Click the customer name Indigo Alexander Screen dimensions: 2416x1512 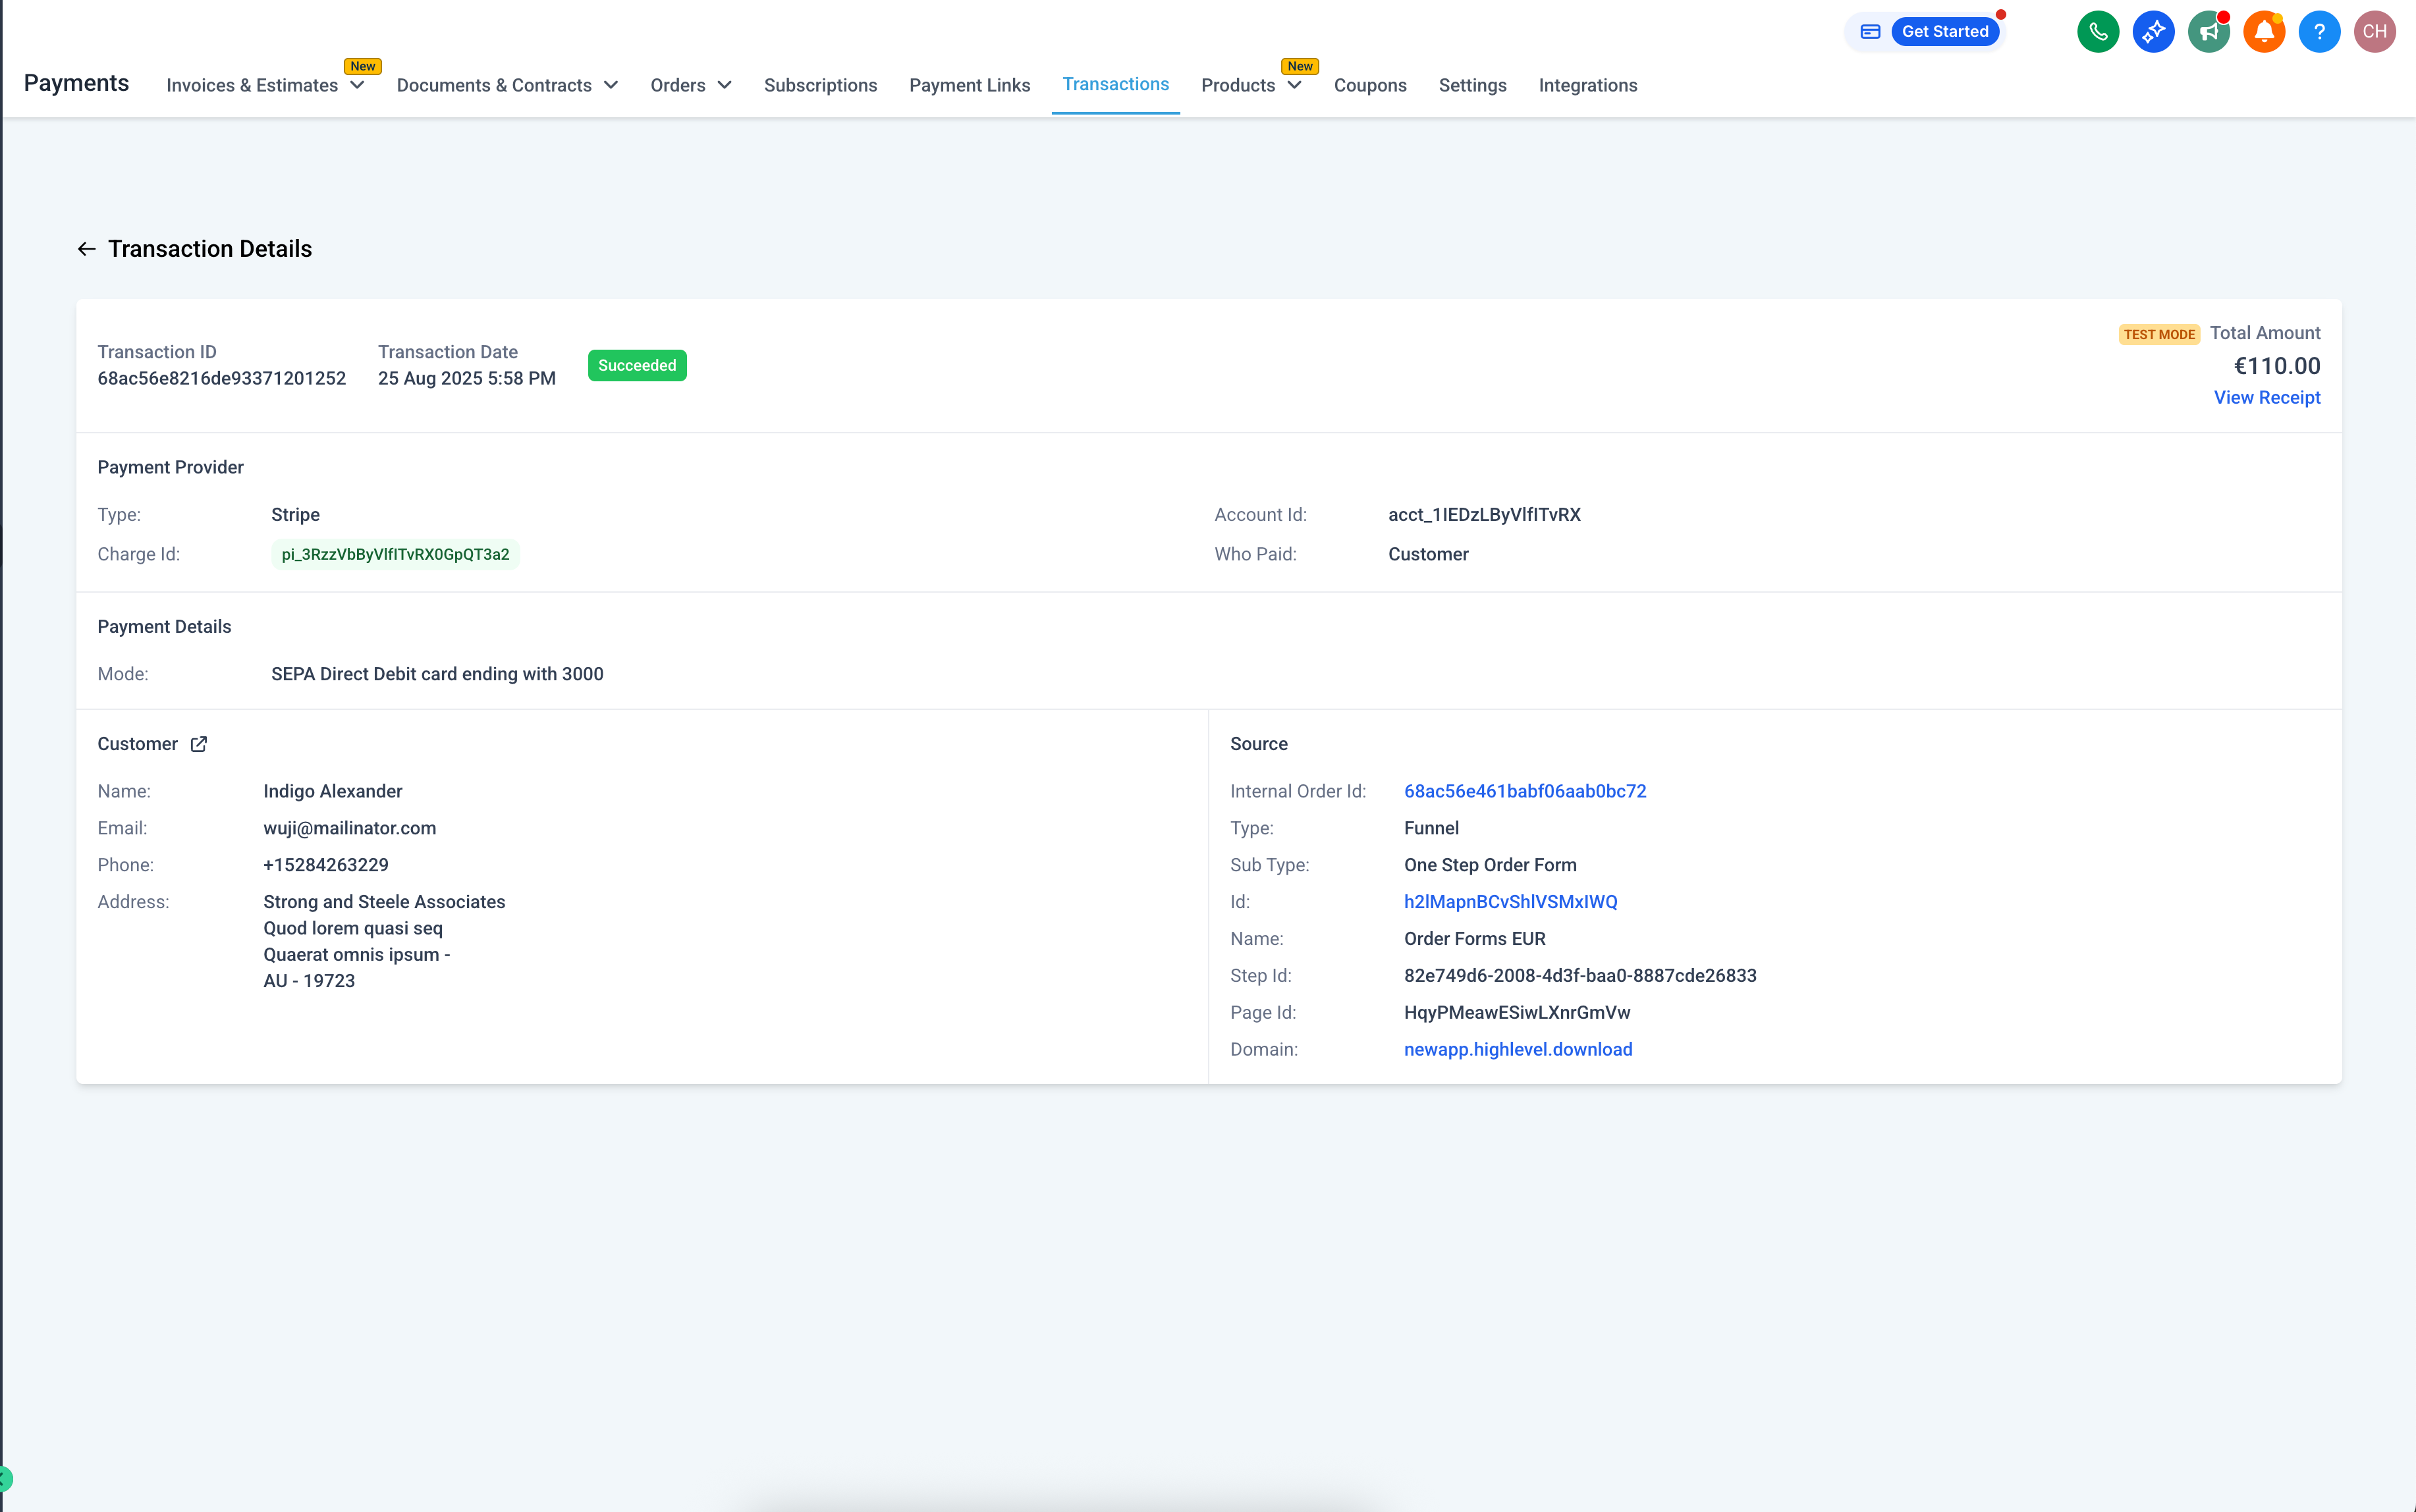click(332, 791)
